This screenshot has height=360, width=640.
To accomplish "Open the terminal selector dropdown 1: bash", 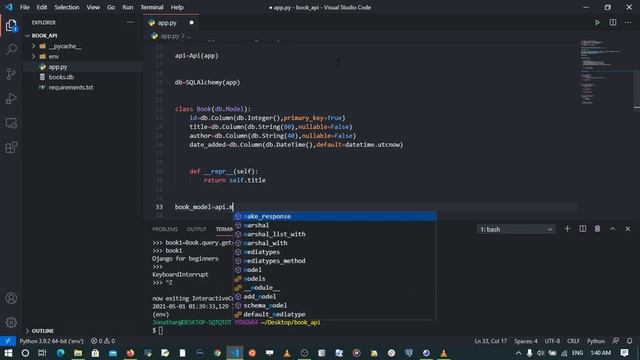I will pos(516,229).
